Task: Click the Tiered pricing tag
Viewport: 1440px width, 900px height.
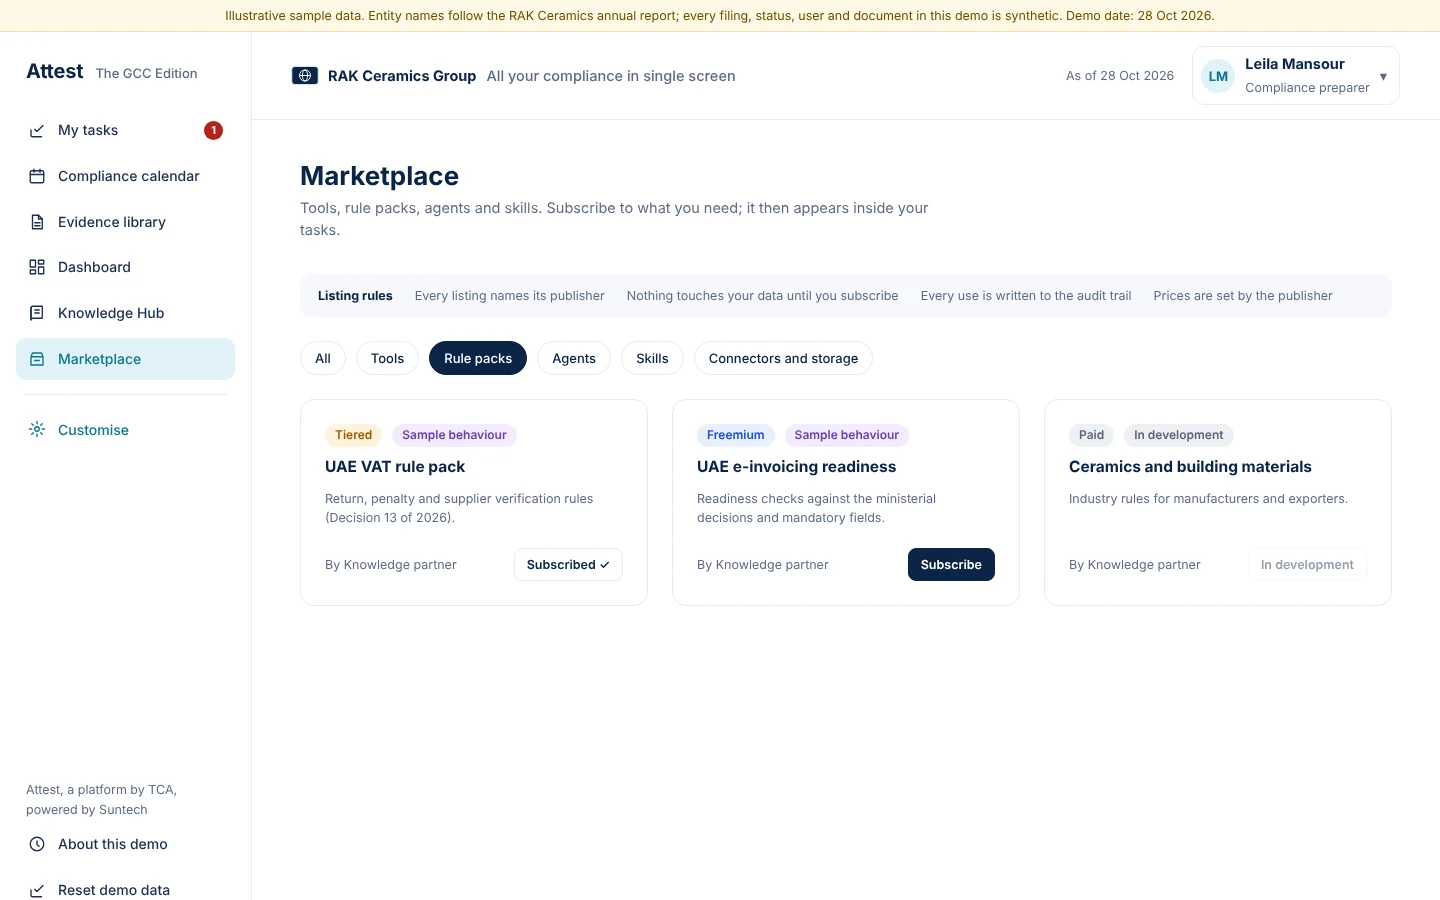Action: [353, 435]
